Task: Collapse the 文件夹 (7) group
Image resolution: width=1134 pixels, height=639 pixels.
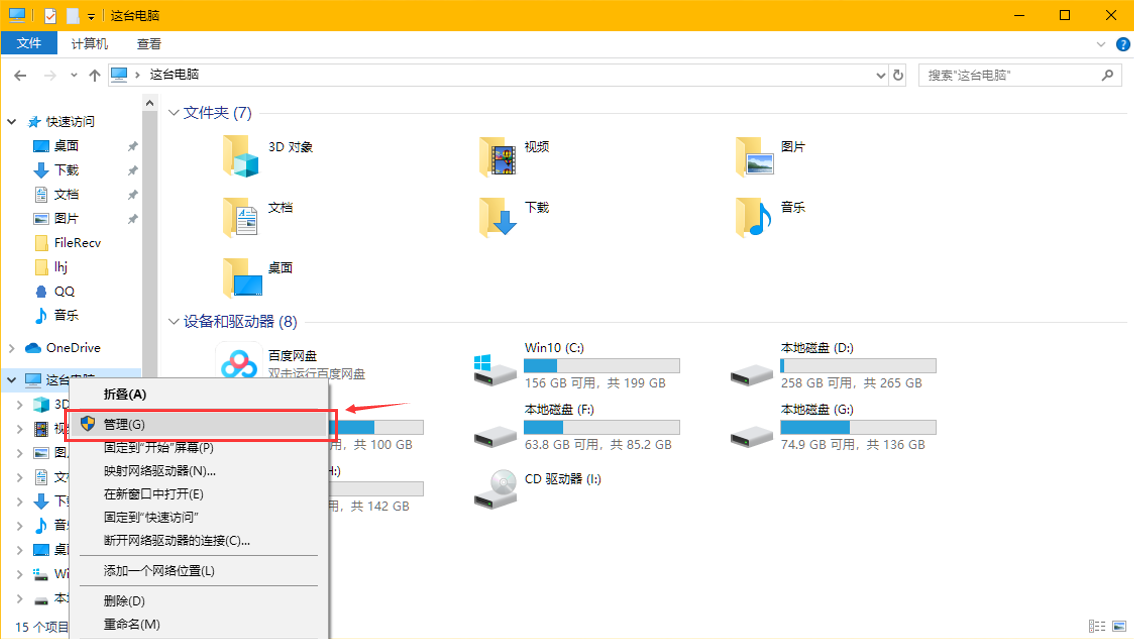Action: (x=174, y=113)
